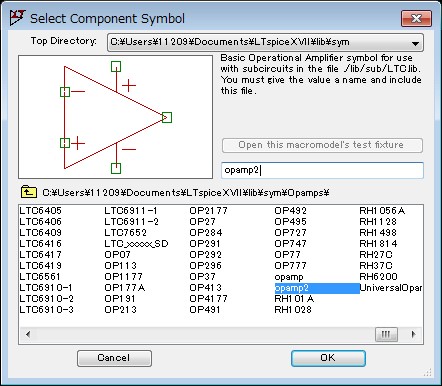Choose the RH1028 symbol
This screenshot has width=442, height=386.
pyautogui.click(x=293, y=310)
